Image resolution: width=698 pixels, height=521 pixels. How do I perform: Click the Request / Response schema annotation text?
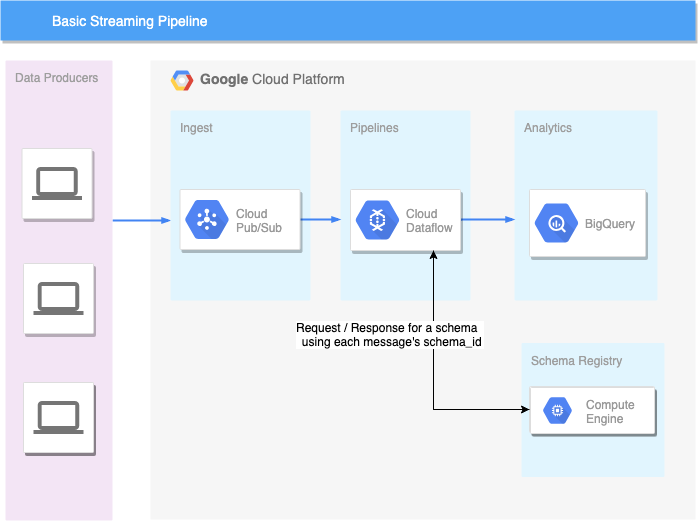[389, 335]
